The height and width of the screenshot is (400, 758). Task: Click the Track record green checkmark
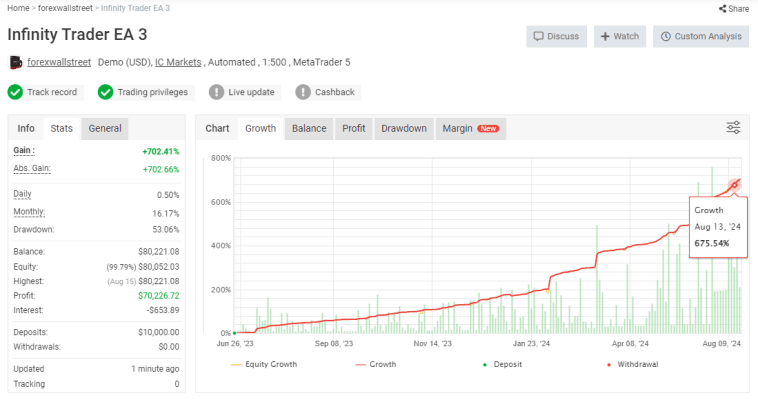15,92
